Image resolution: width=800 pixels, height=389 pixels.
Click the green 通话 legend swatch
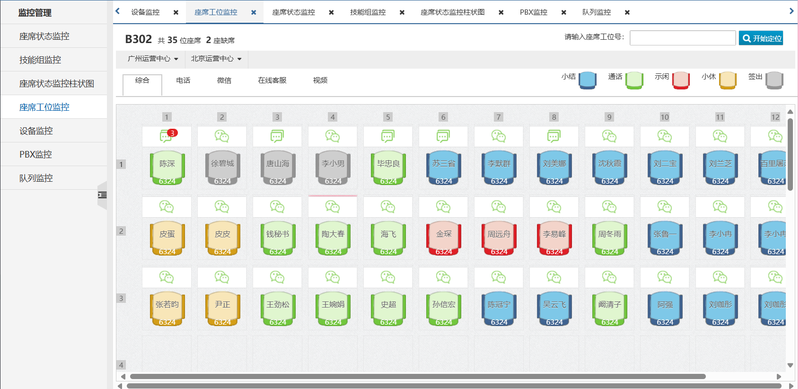coord(634,80)
